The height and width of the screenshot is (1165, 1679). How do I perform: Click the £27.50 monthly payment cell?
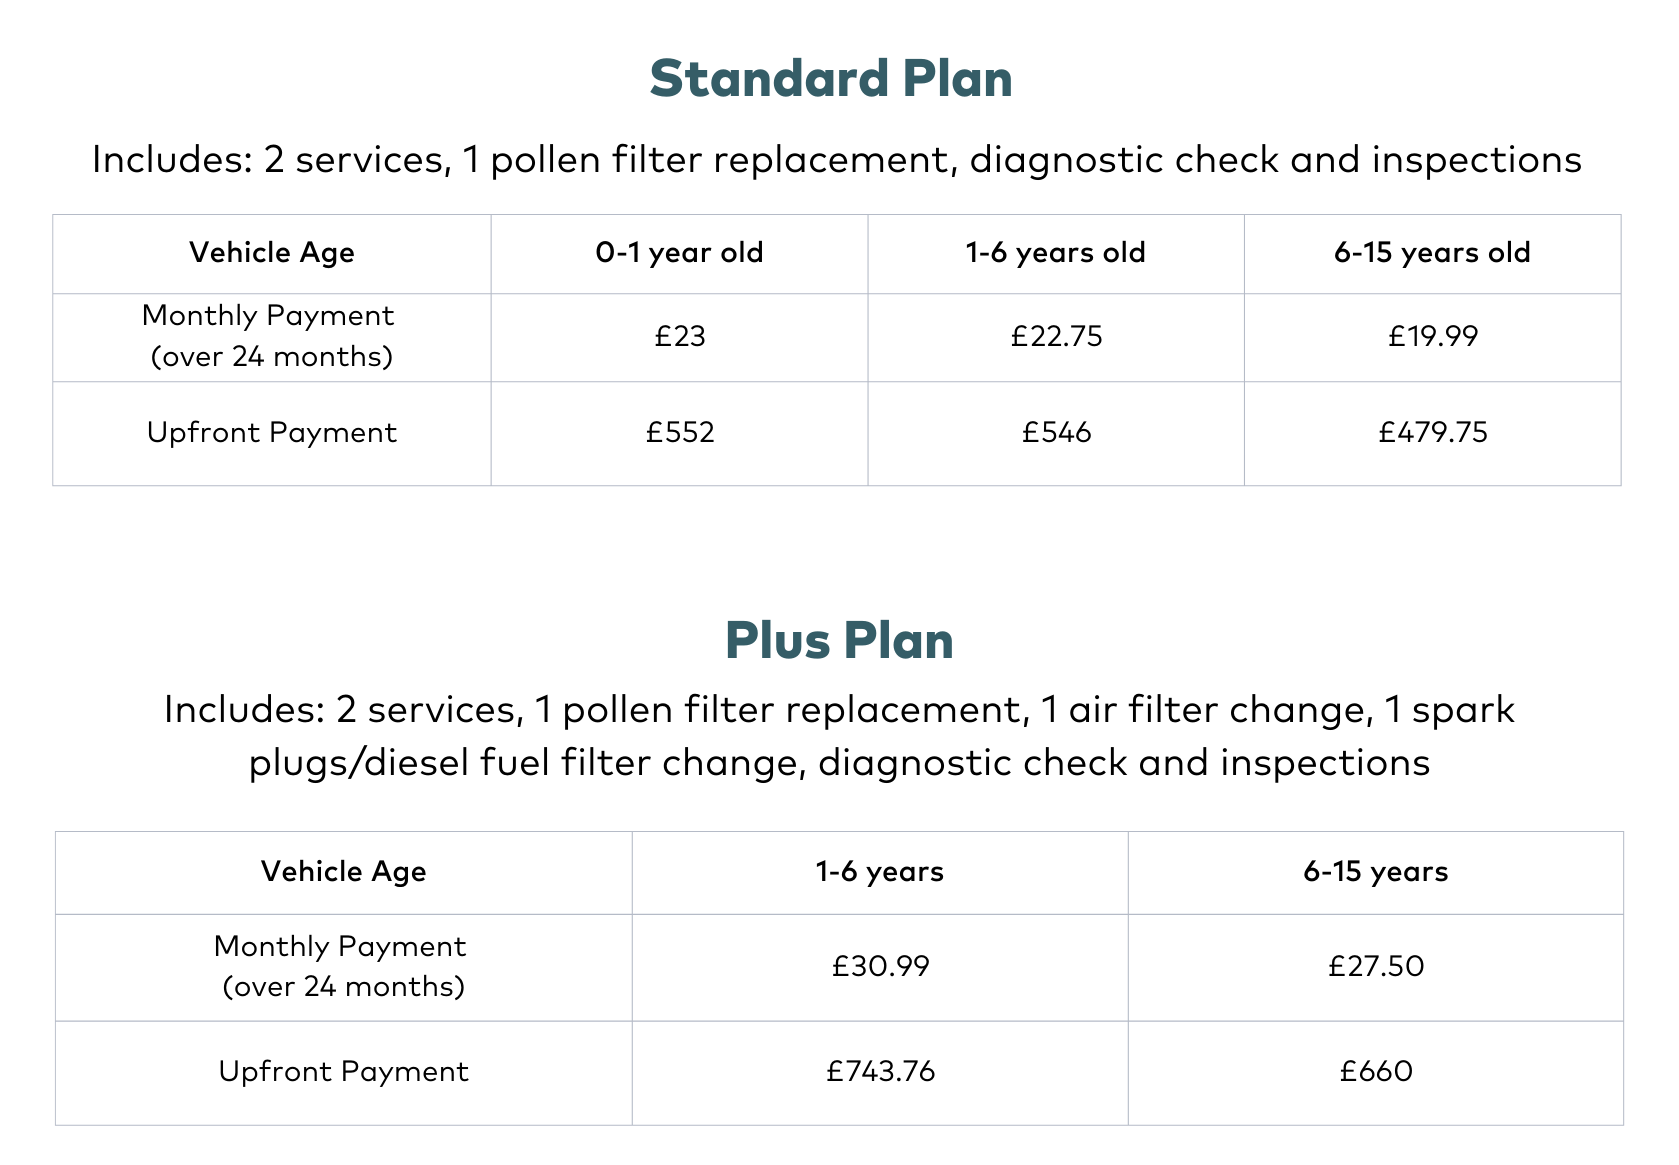click(x=1376, y=966)
